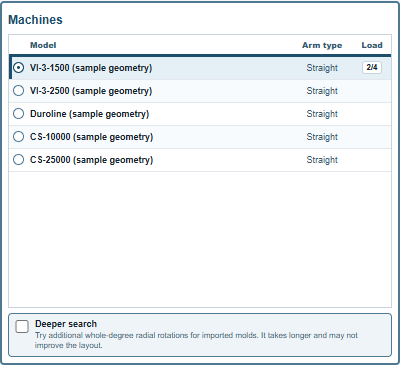The height and width of the screenshot is (365, 400).
Task: Select the VI-3-1500 radio button
Action: [x=18, y=68]
